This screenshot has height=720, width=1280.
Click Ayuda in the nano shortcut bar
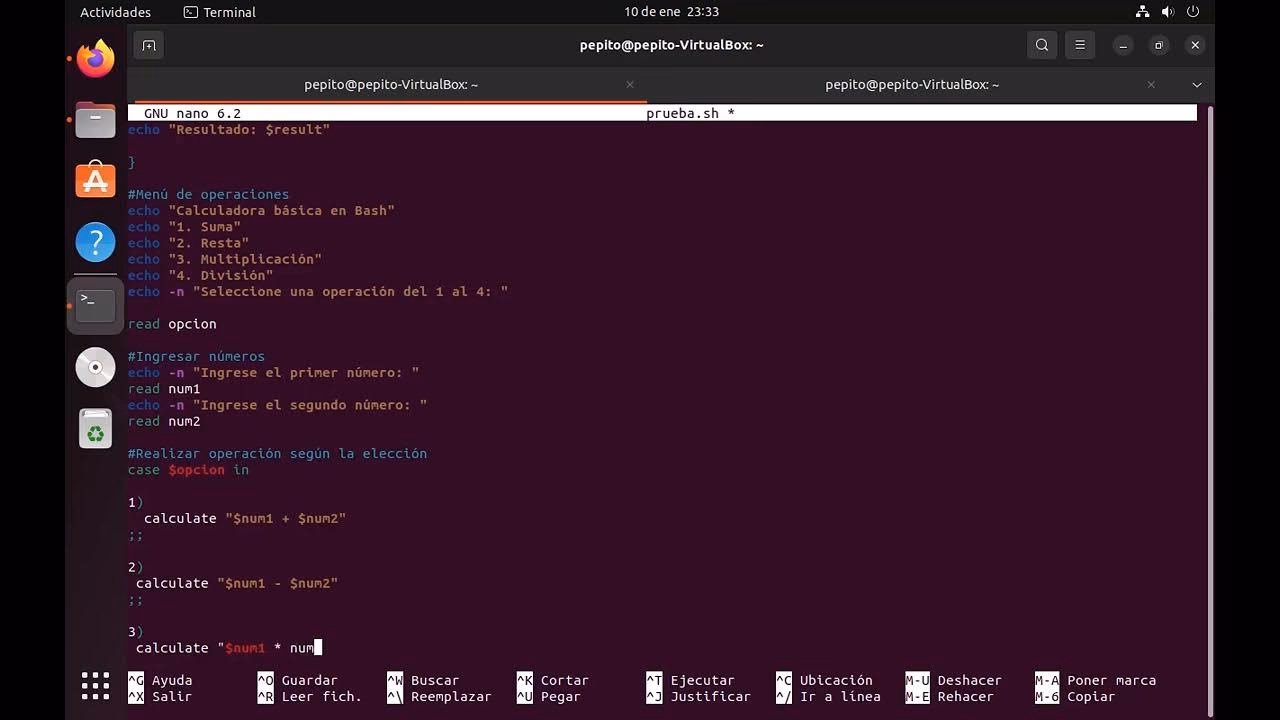coord(171,680)
